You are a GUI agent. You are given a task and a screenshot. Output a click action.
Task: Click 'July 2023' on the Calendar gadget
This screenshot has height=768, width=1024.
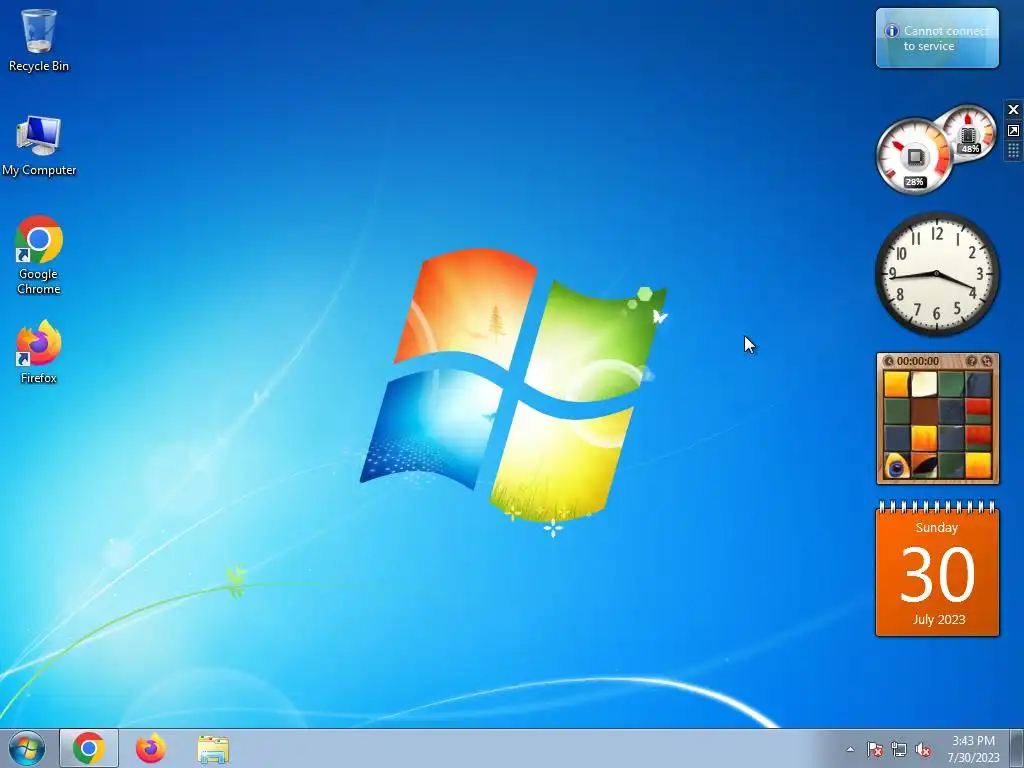[938, 619]
